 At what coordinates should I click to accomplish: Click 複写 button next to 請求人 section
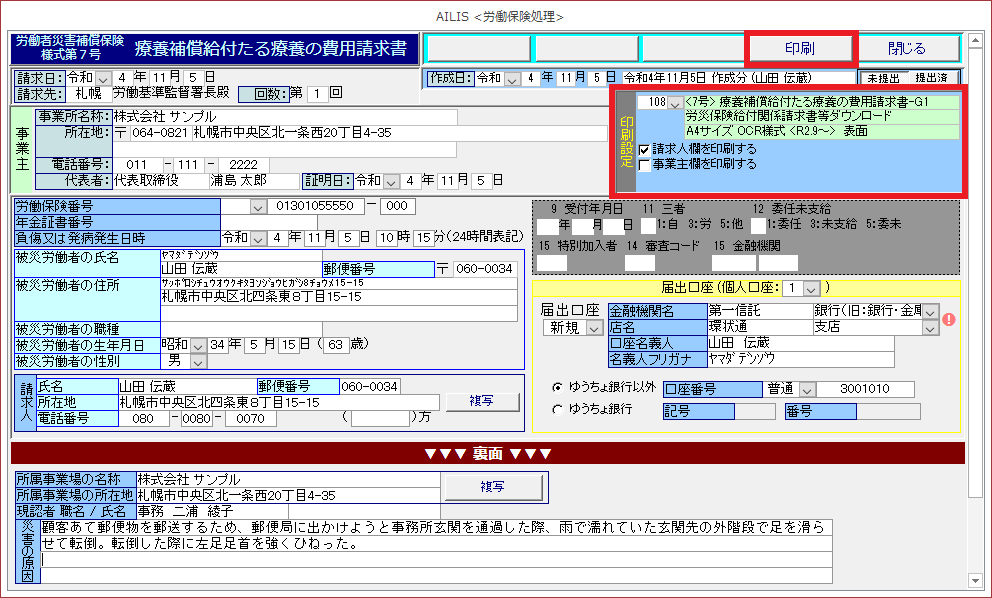coord(482,401)
